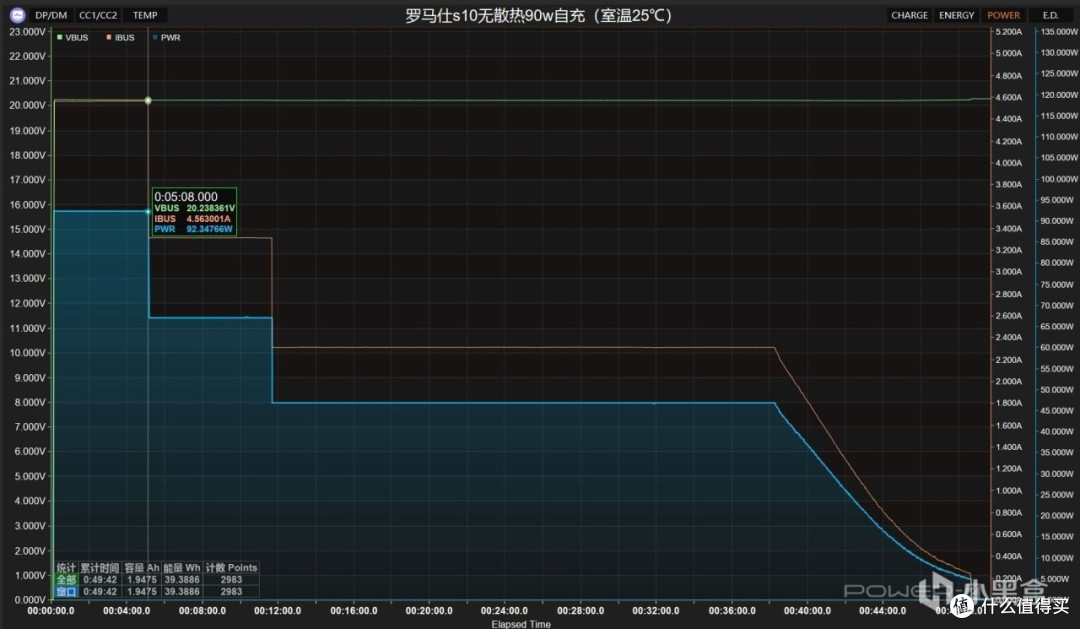
Task: Click the PWR cursor marker point
Action: pyautogui.click(x=148, y=212)
